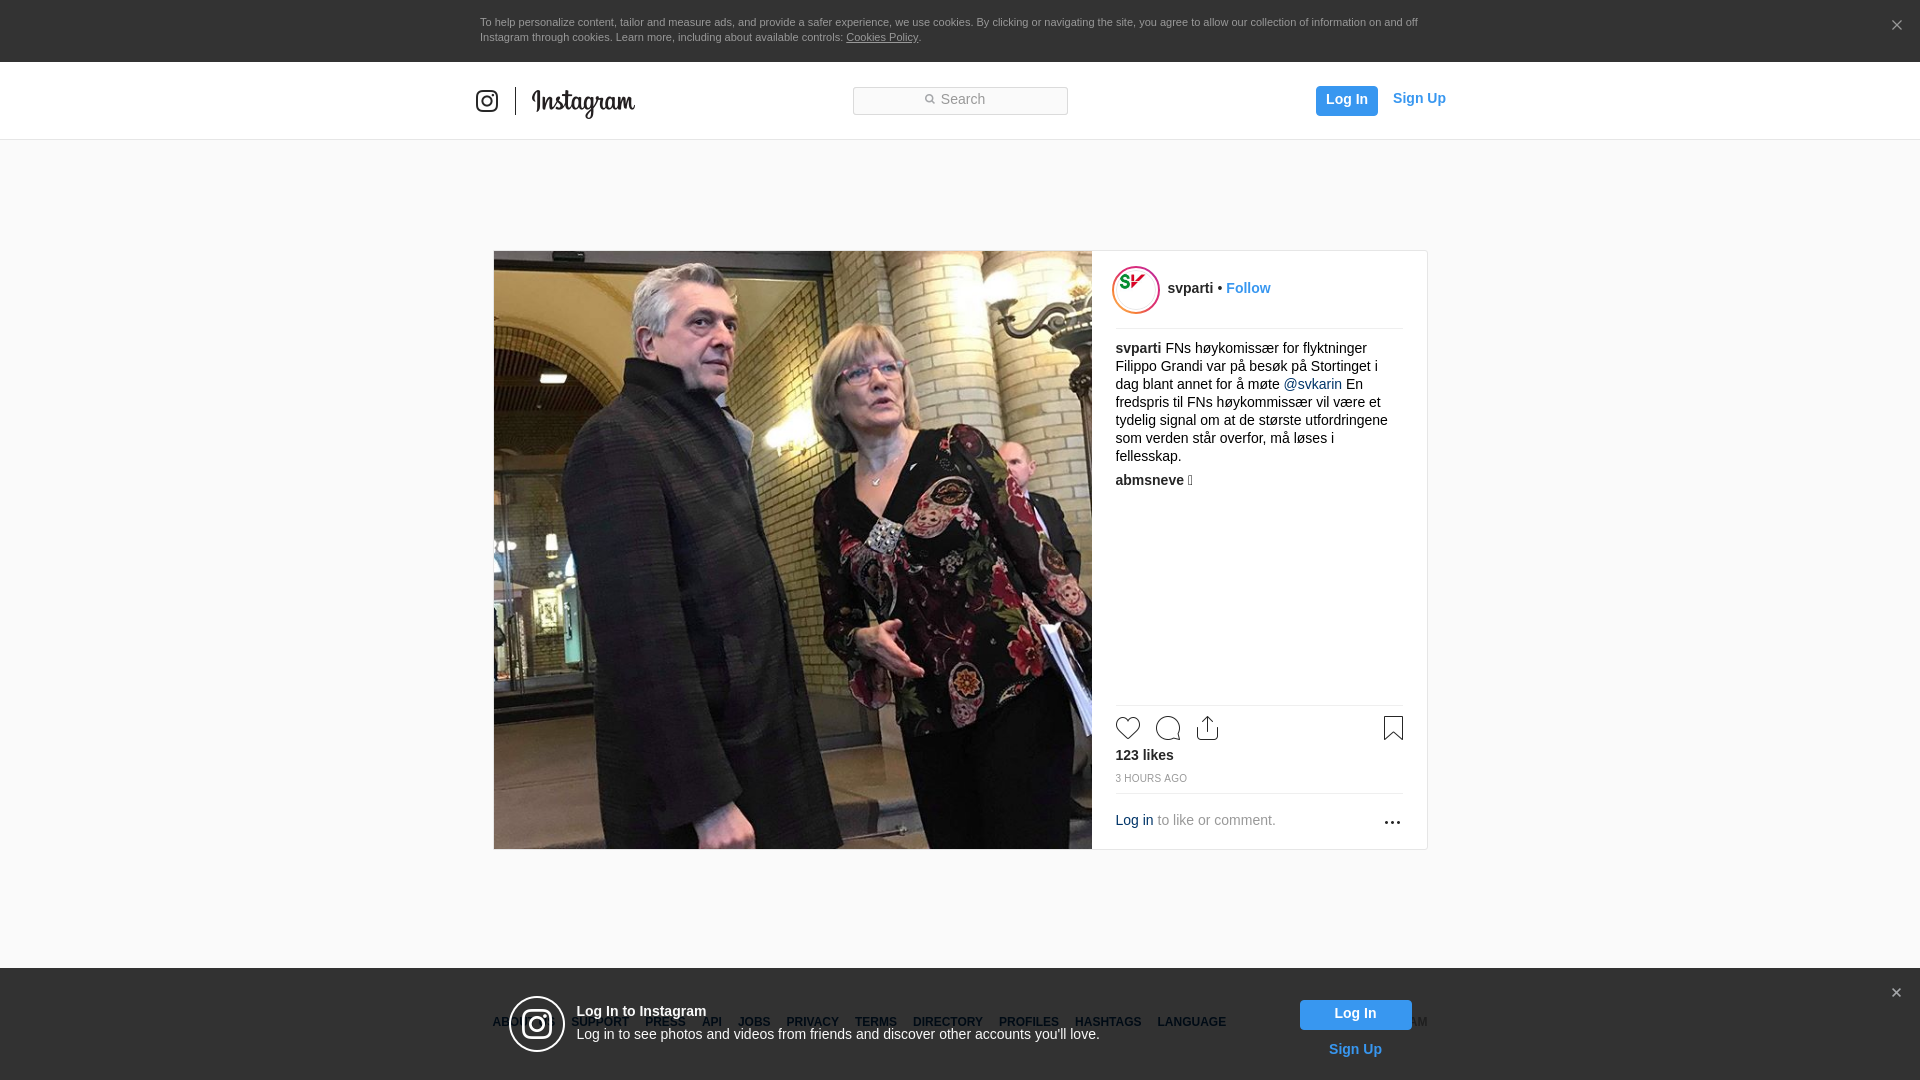Open the DIRECTORY footer link
Image resolution: width=1920 pixels, height=1080 pixels.
(x=947, y=1022)
